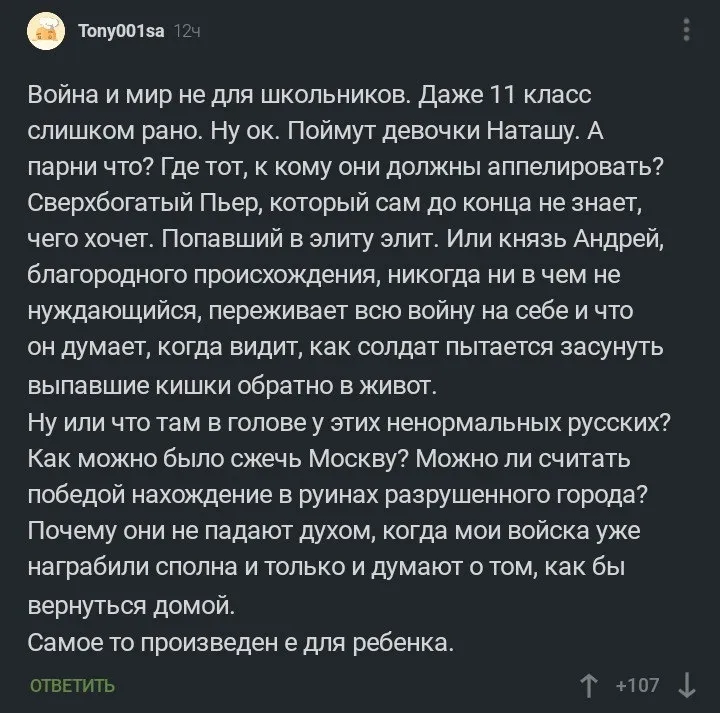720x713 pixels.
Task: Click the last line 'Самое то произведен е'
Action: tap(241, 642)
